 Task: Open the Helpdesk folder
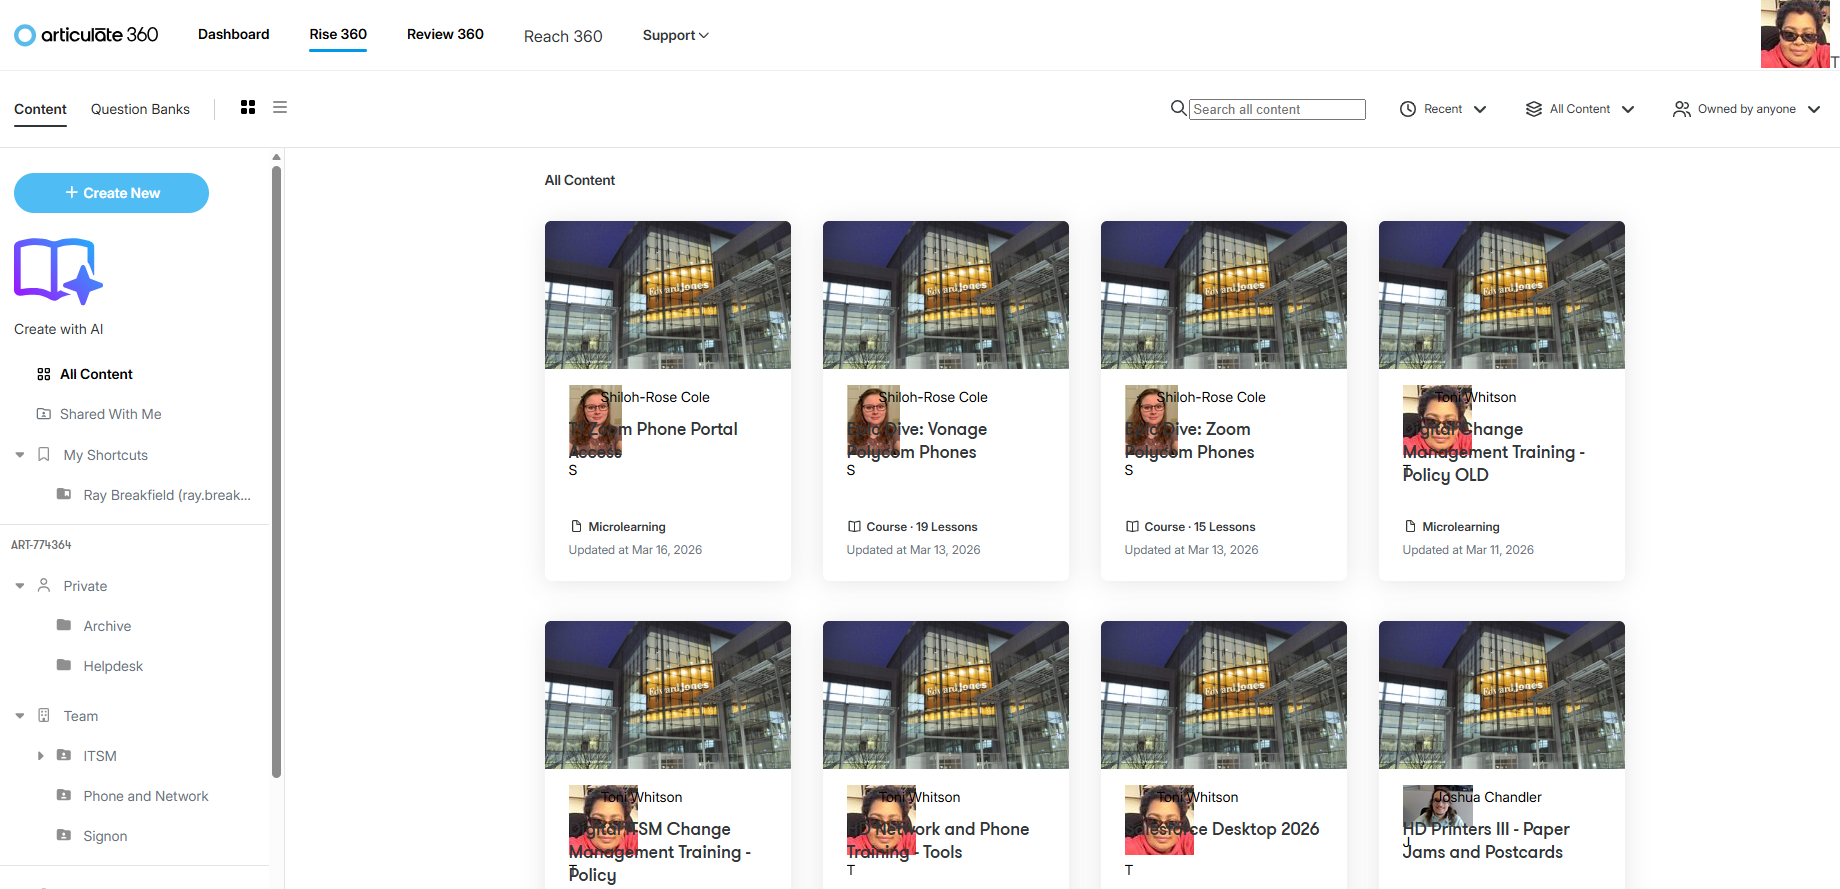[113, 666]
